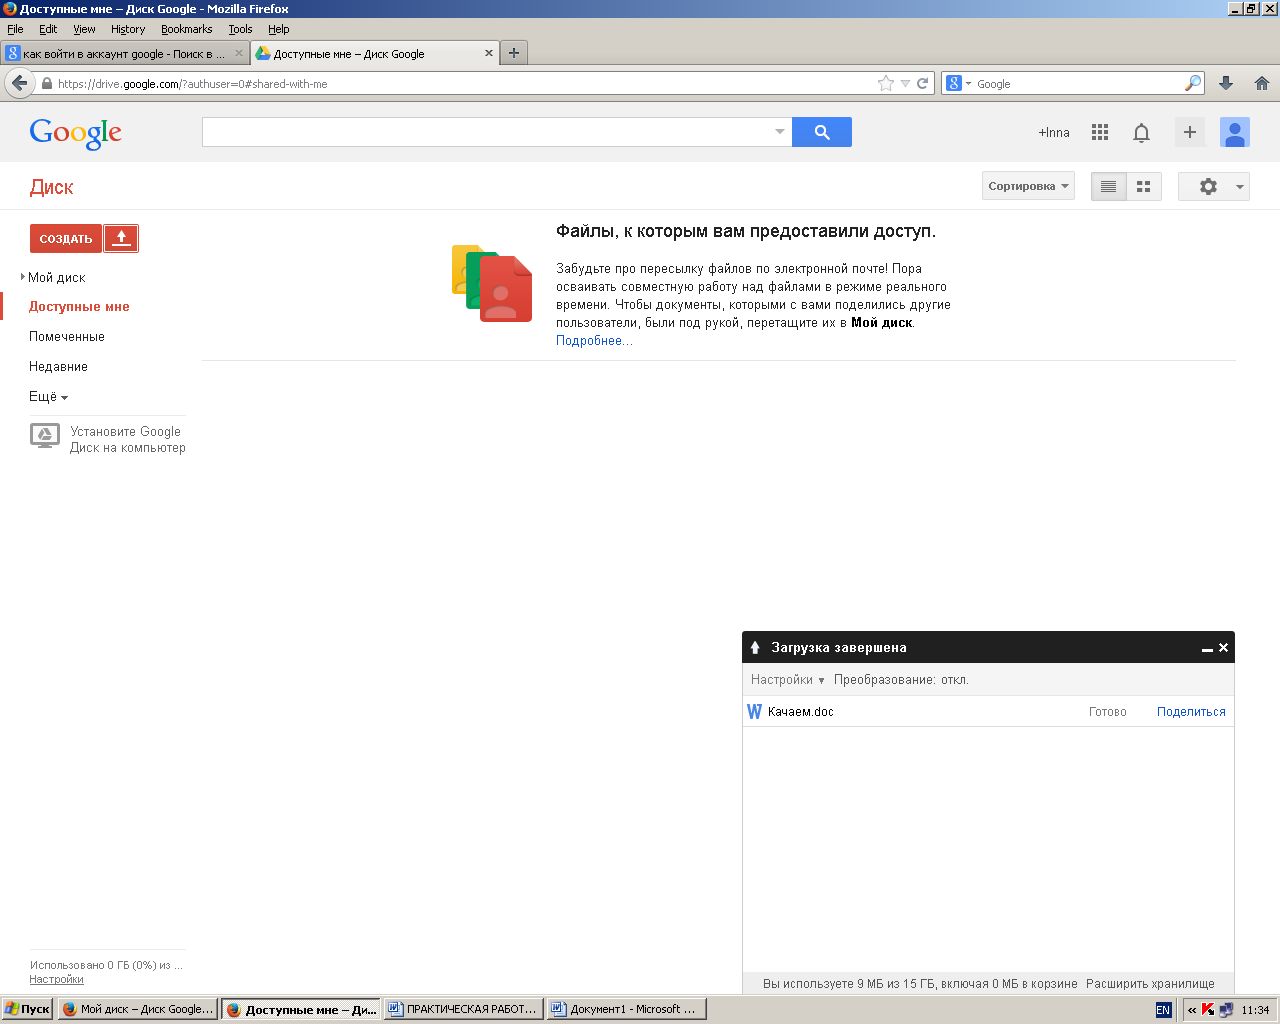1280x1024 pixels.
Task: Open the address bar history dropdown arrow
Action: tap(905, 84)
